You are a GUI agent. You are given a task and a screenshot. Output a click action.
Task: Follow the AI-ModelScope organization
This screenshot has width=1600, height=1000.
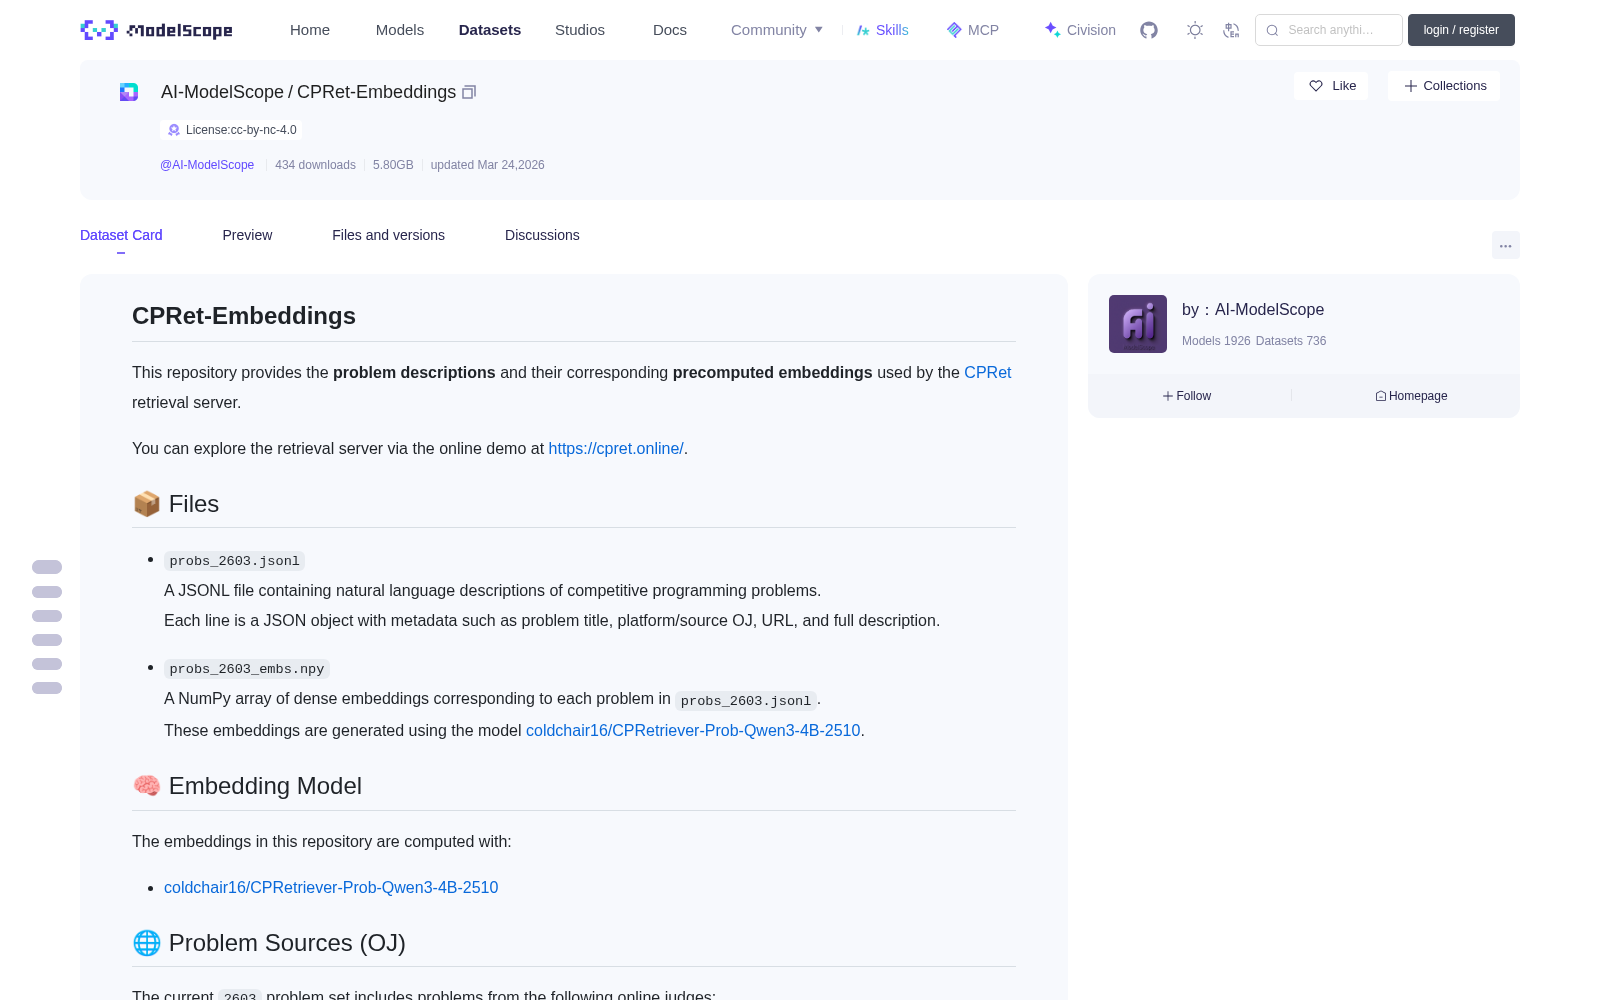tap(1187, 396)
